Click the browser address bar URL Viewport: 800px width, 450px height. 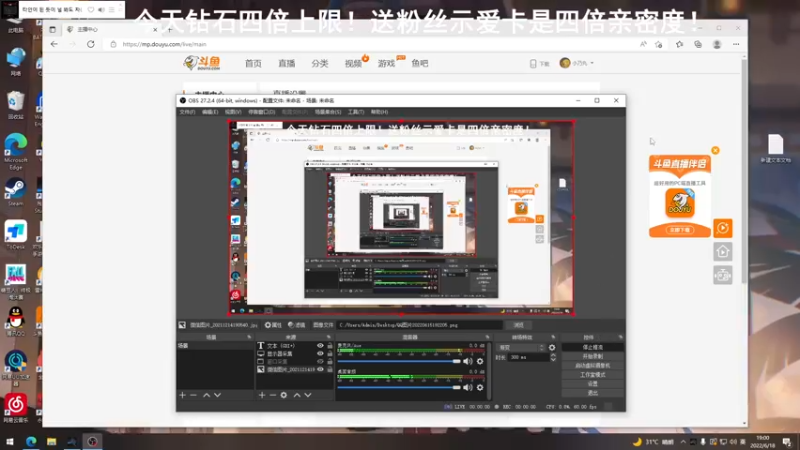(x=164, y=44)
